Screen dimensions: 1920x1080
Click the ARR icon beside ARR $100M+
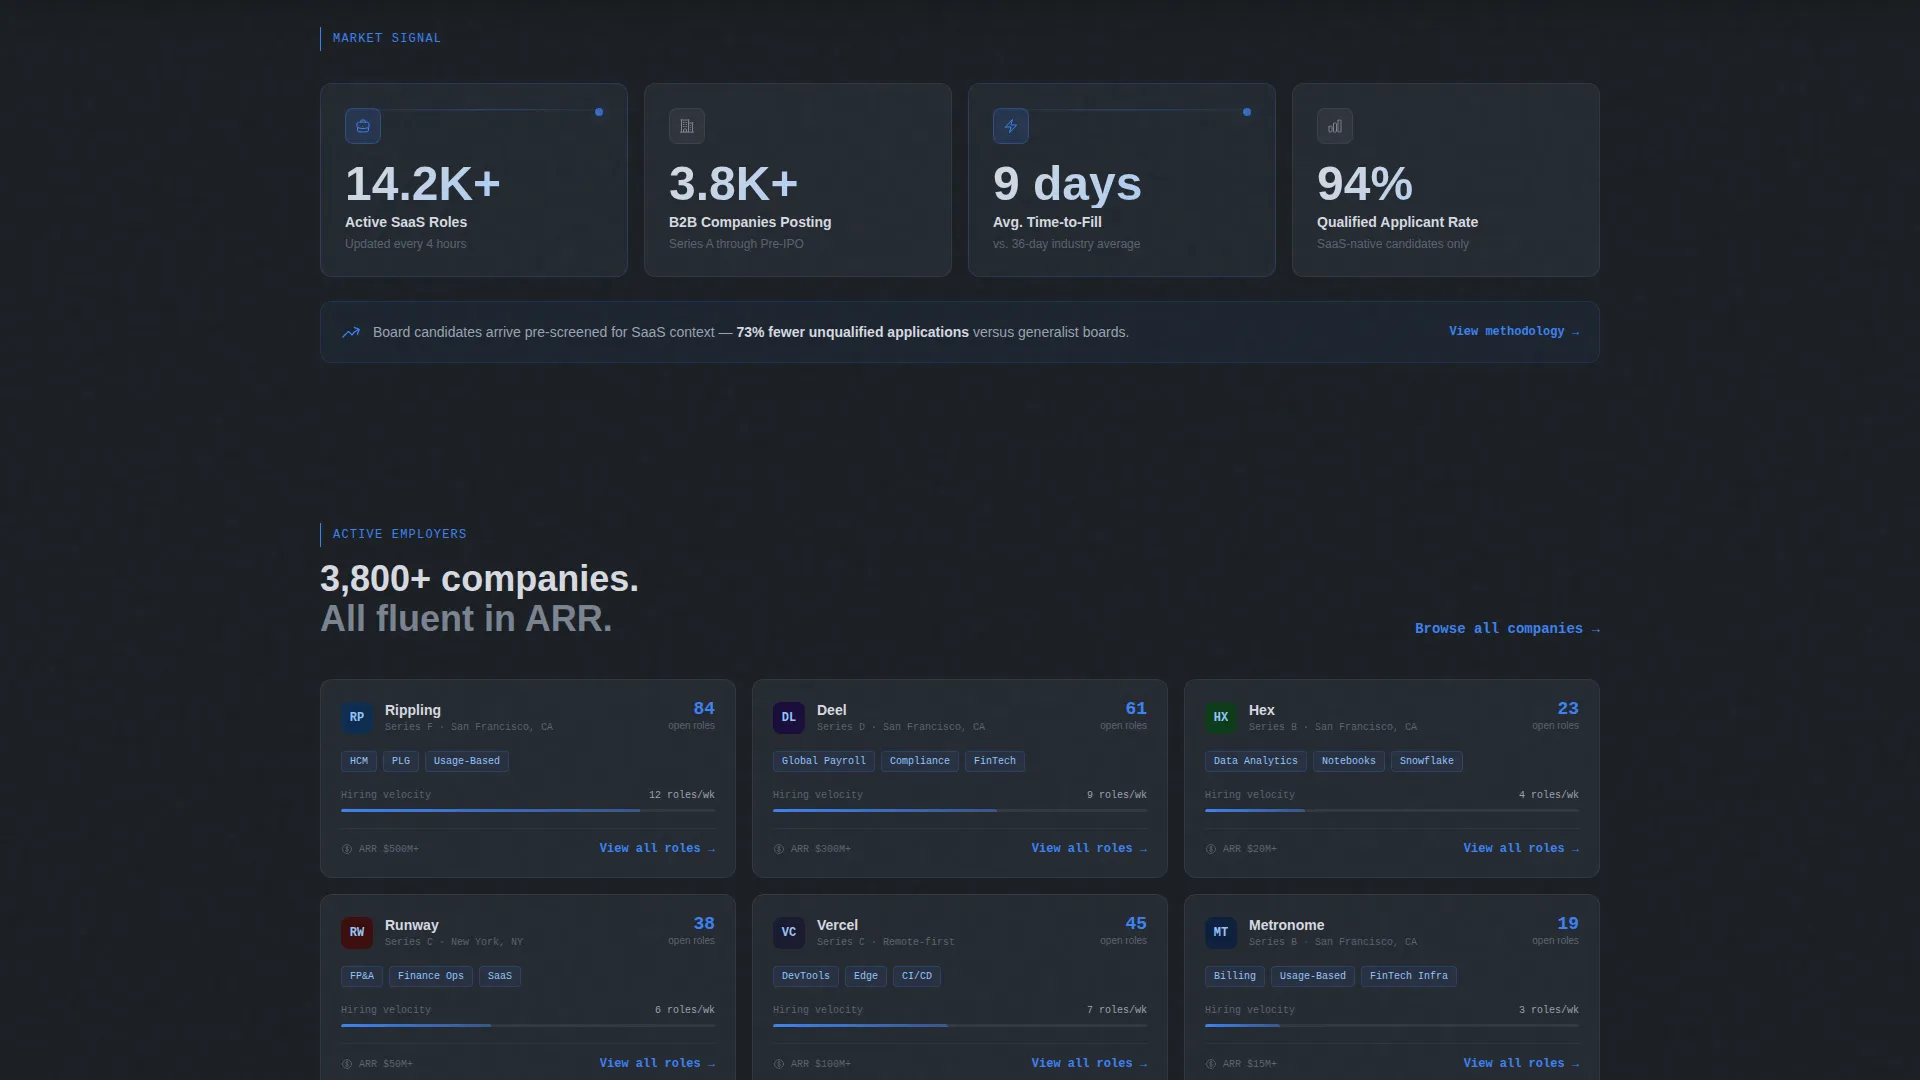(x=779, y=1064)
